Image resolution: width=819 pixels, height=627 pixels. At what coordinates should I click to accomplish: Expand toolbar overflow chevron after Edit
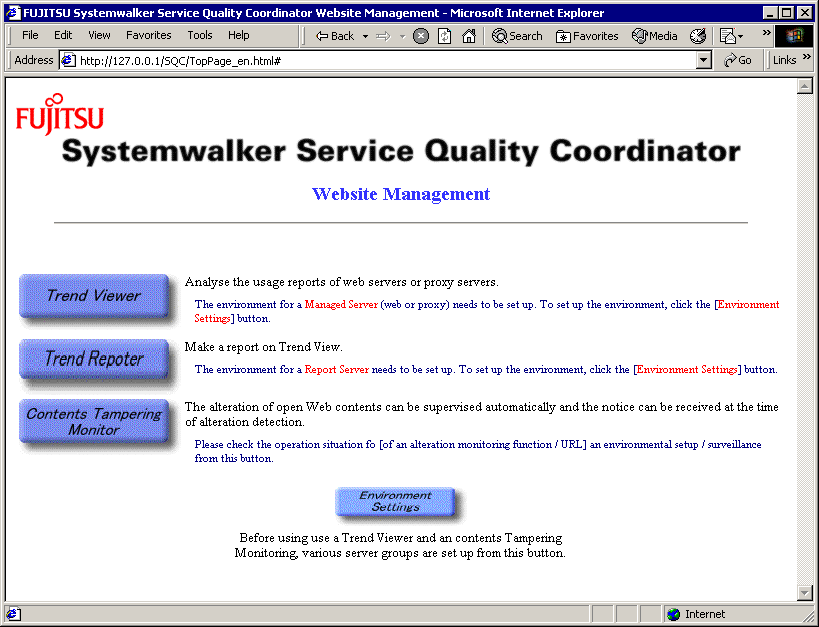(x=766, y=32)
